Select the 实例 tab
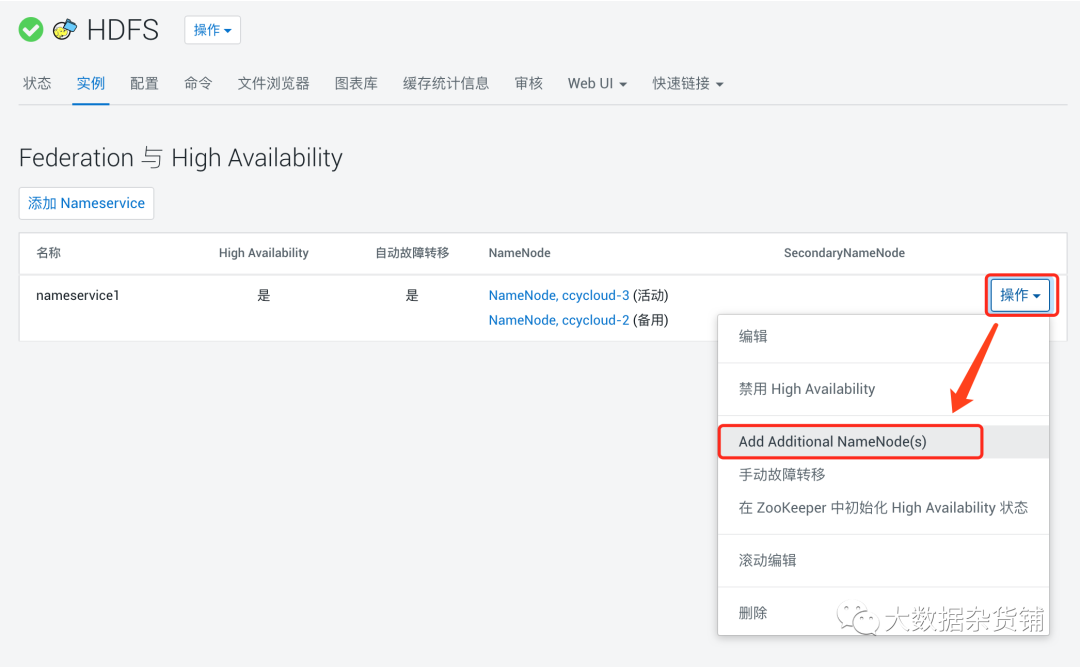Viewport: 1080px width, 667px height. pyautogui.click(x=91, y=83)
